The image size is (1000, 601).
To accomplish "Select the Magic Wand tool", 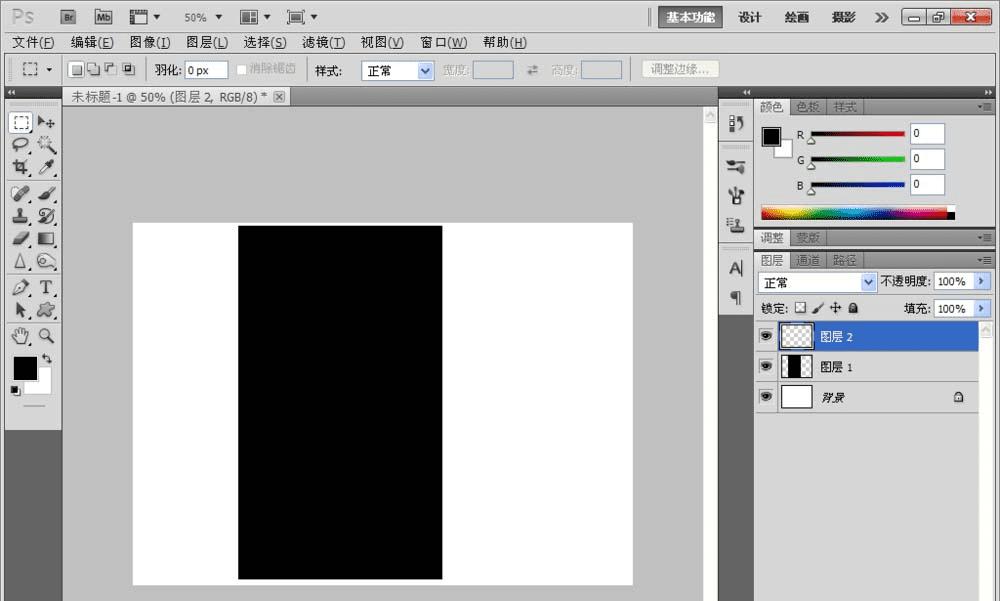I will [x=46, y=145].
